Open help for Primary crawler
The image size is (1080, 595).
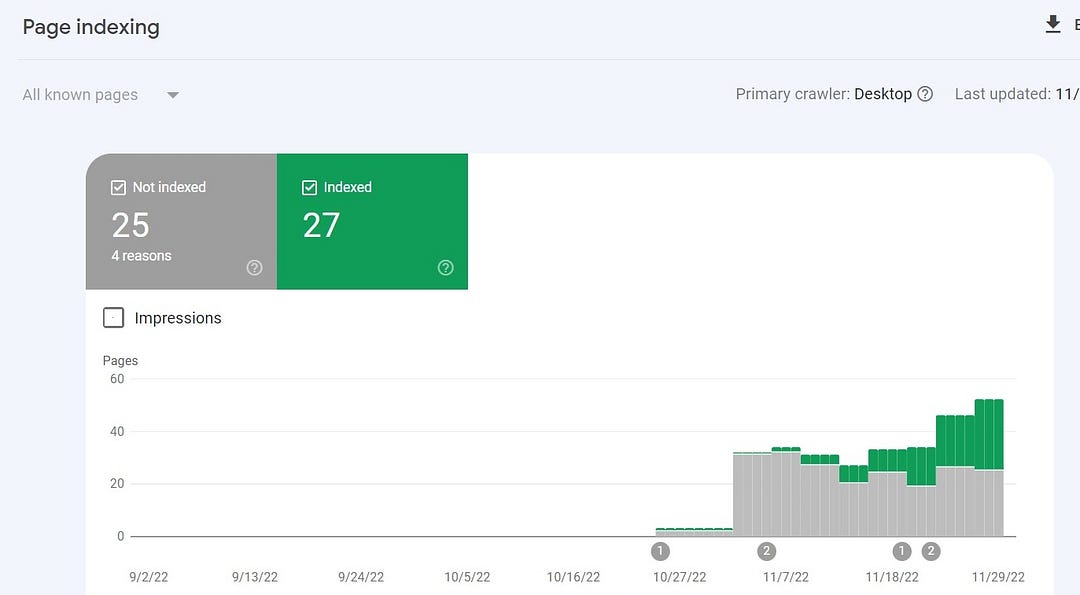coord(925,94)
